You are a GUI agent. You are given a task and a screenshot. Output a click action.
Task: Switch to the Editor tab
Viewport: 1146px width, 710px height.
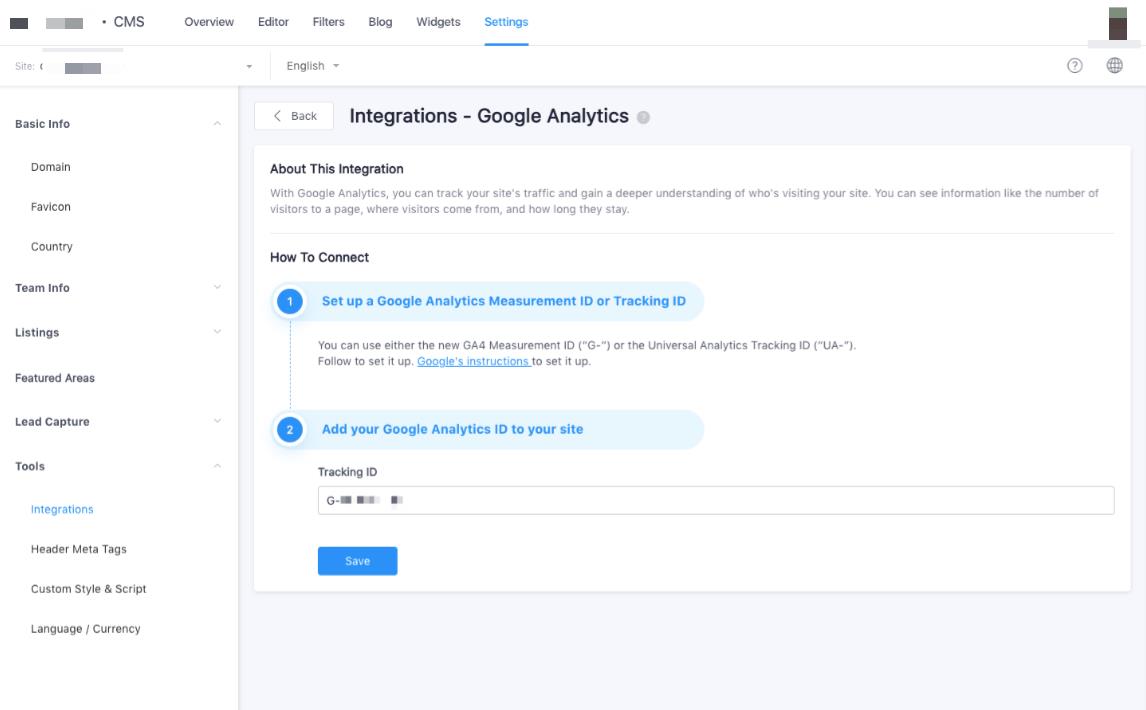273,22
